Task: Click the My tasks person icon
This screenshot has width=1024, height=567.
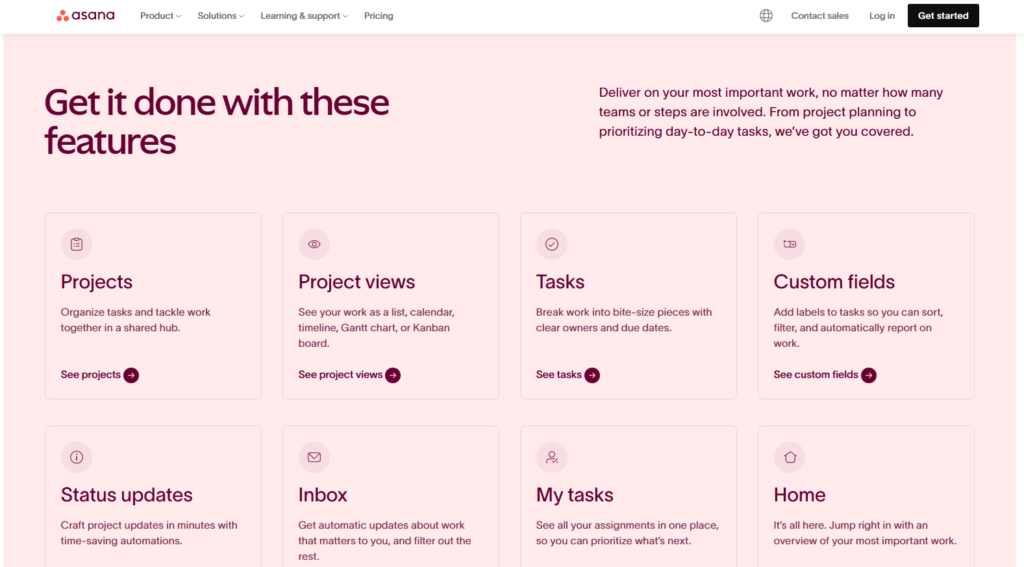Action: [551, 457]
